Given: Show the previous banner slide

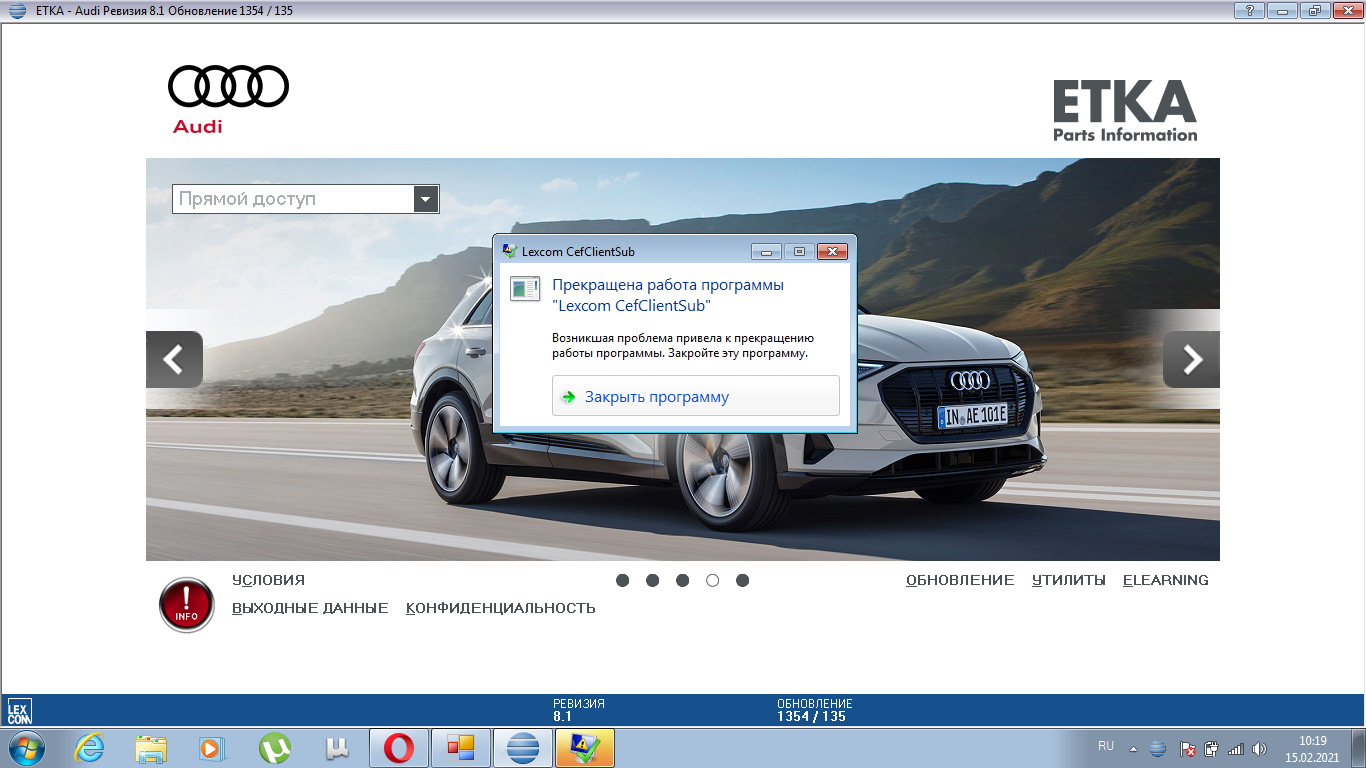Looking at the screenshot, I should pos(174,359).
